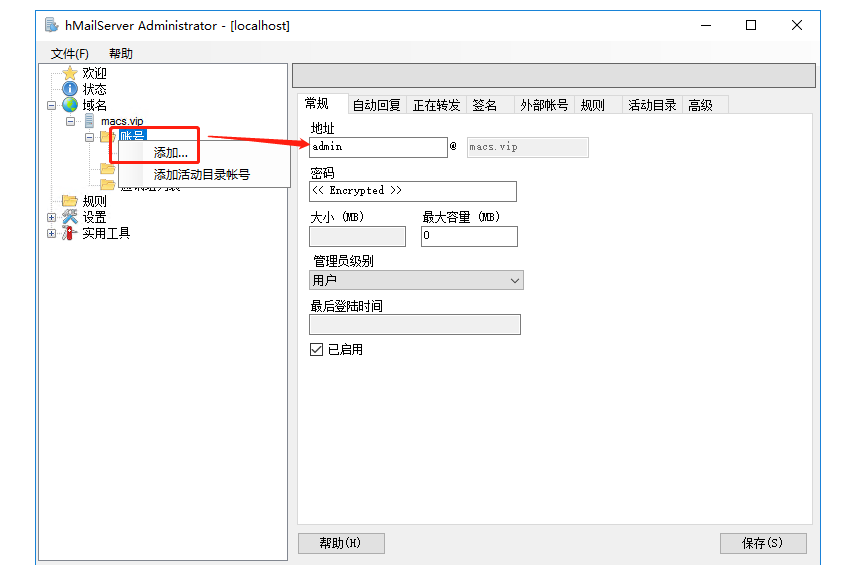This screenshot has height=565, width=849.
Task: Select the Swiss knife 实用工具 icon
Action: [x=69, y=233]
